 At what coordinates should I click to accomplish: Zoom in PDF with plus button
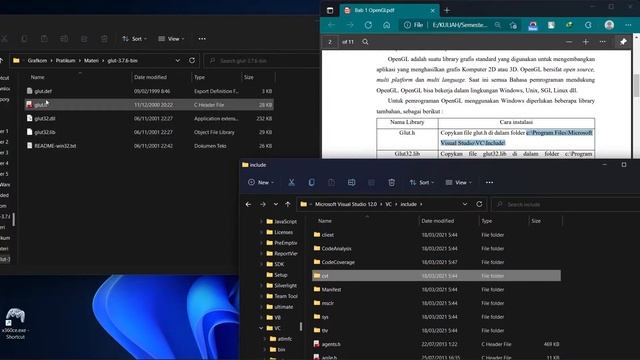[x=585, y=42]
